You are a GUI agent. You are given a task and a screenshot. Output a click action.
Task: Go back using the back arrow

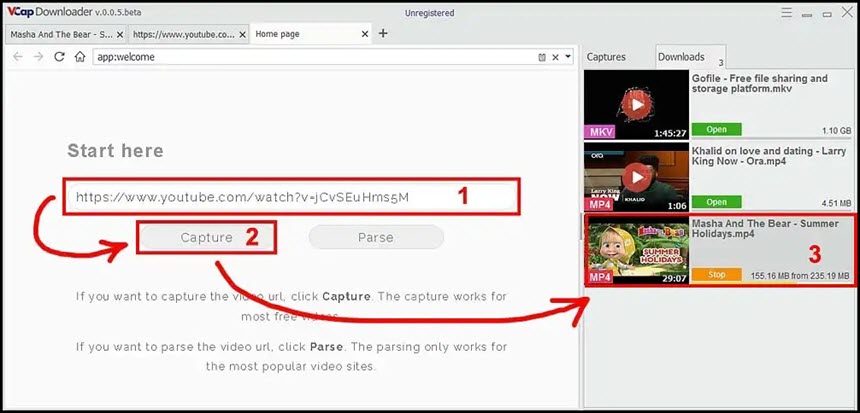point(18,56)
